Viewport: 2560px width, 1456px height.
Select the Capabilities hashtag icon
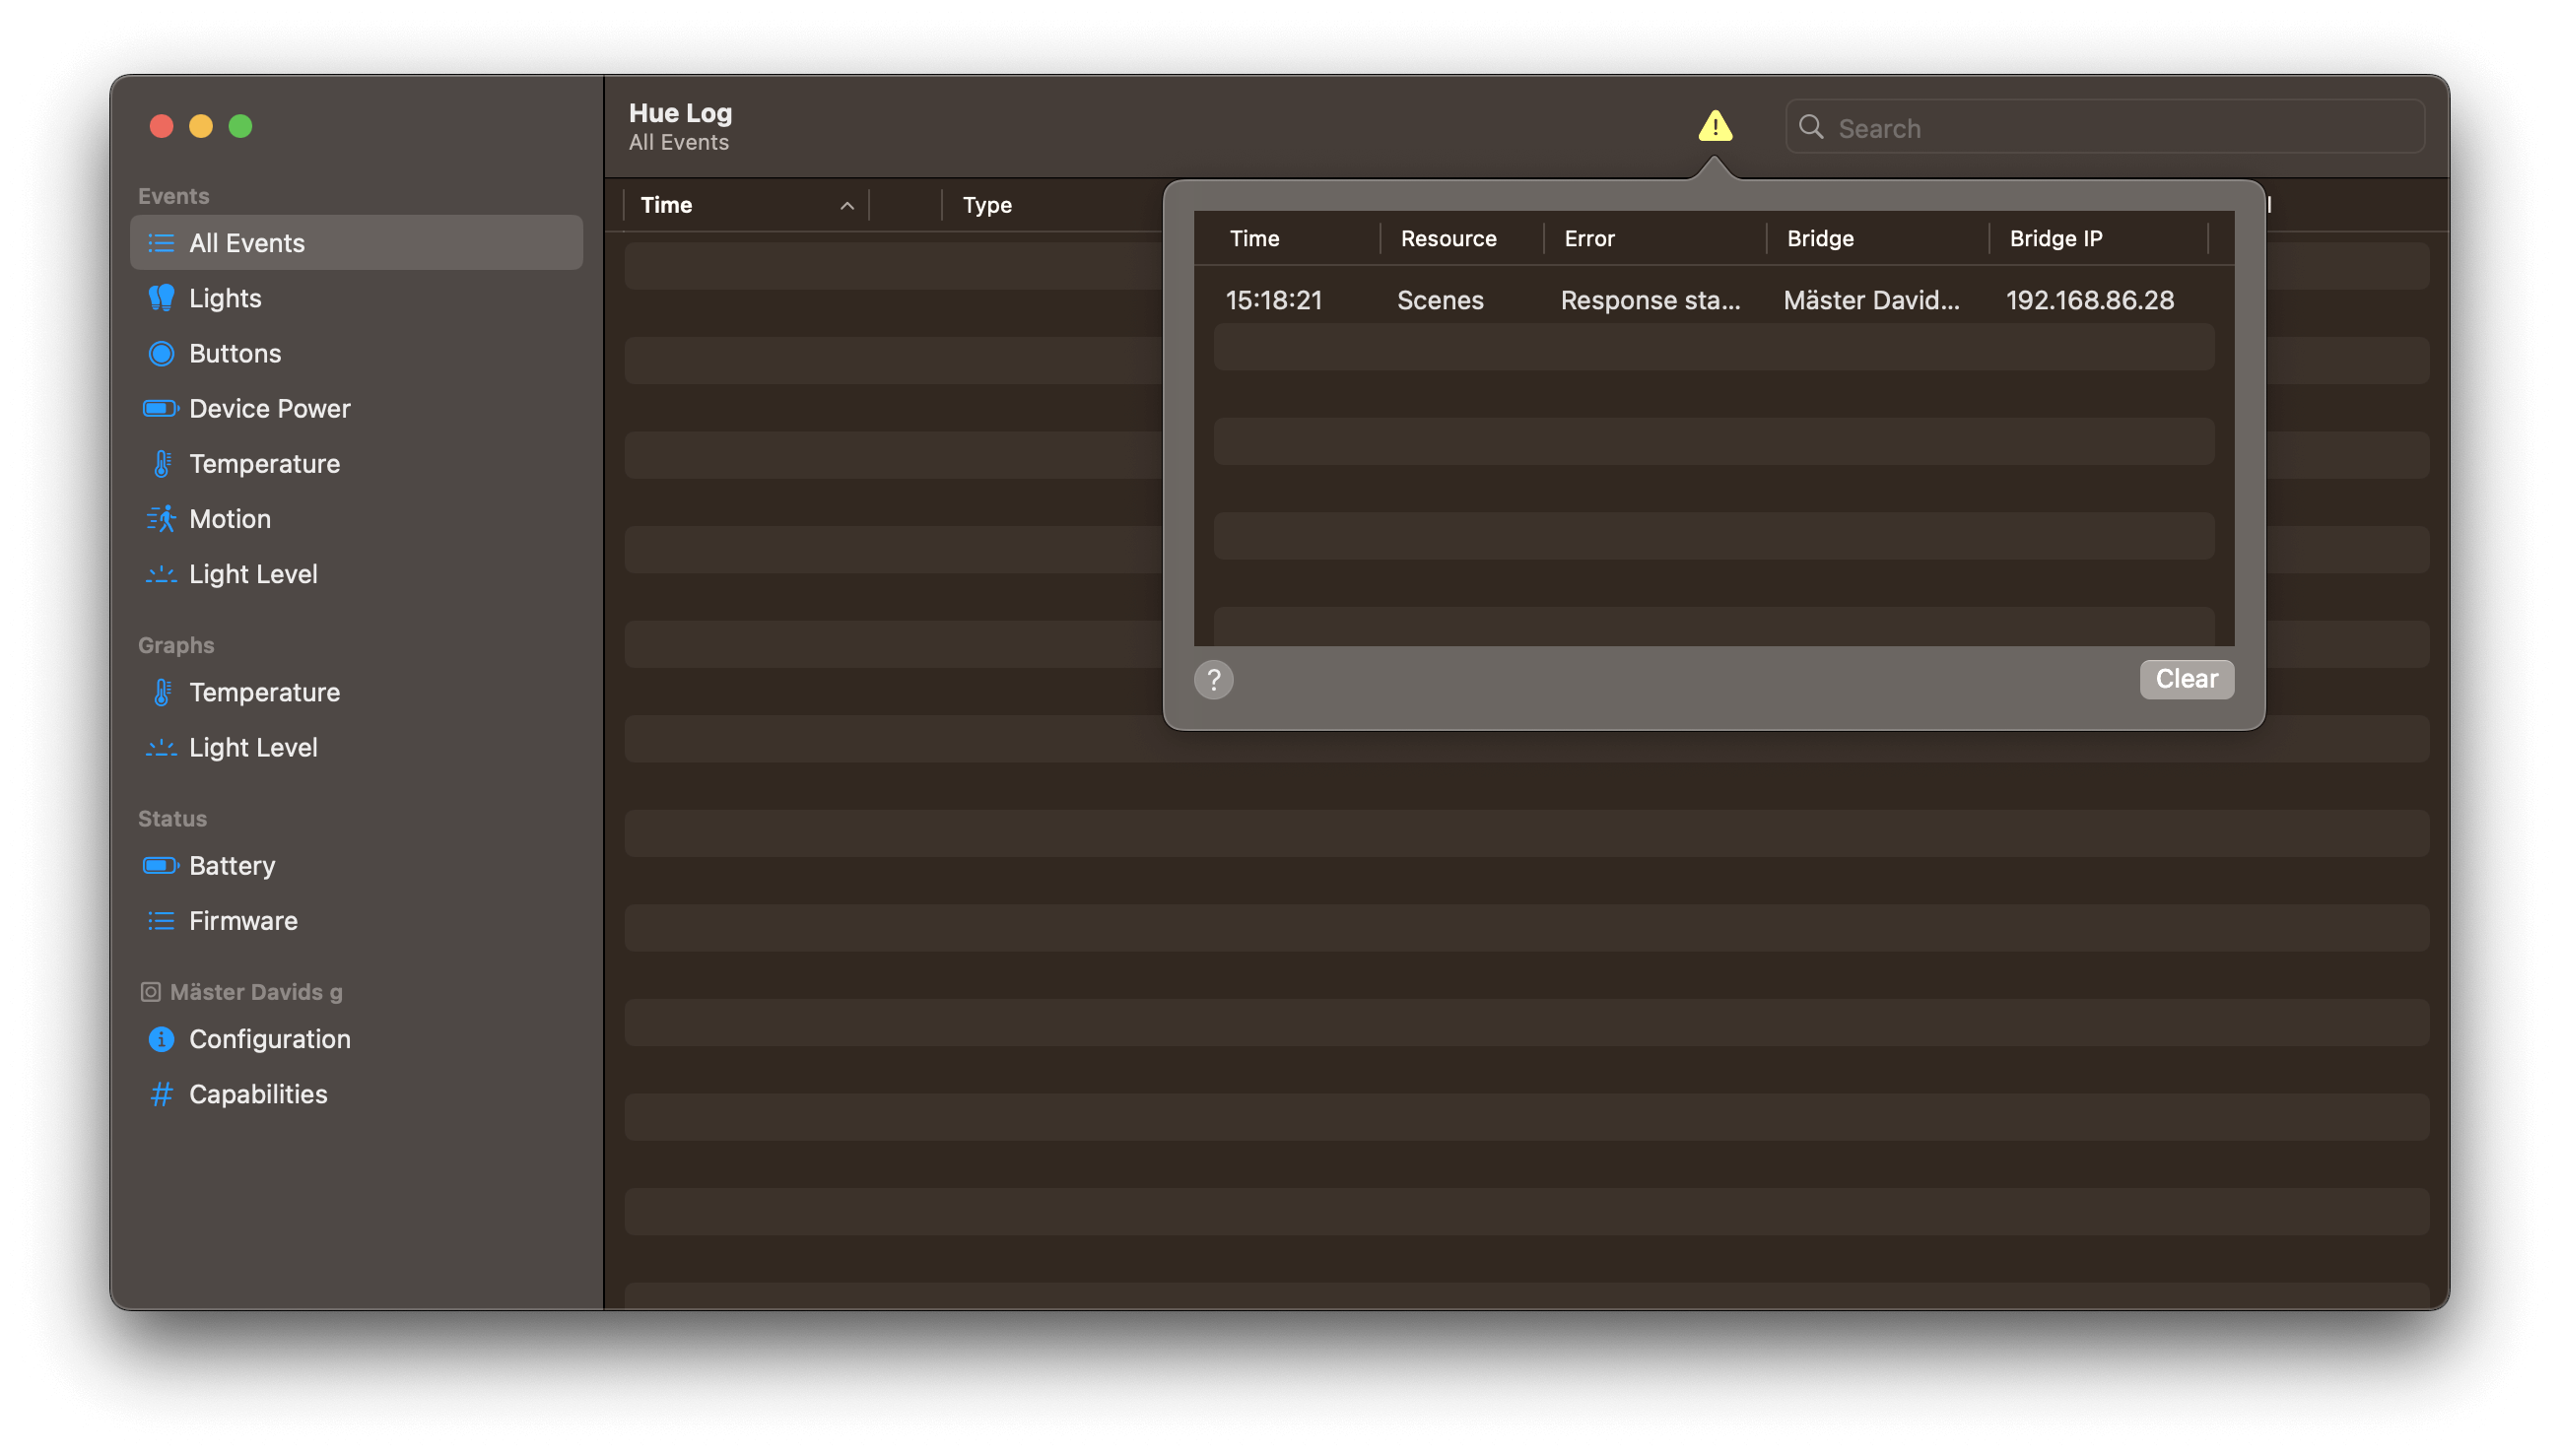coord(162,1094)
